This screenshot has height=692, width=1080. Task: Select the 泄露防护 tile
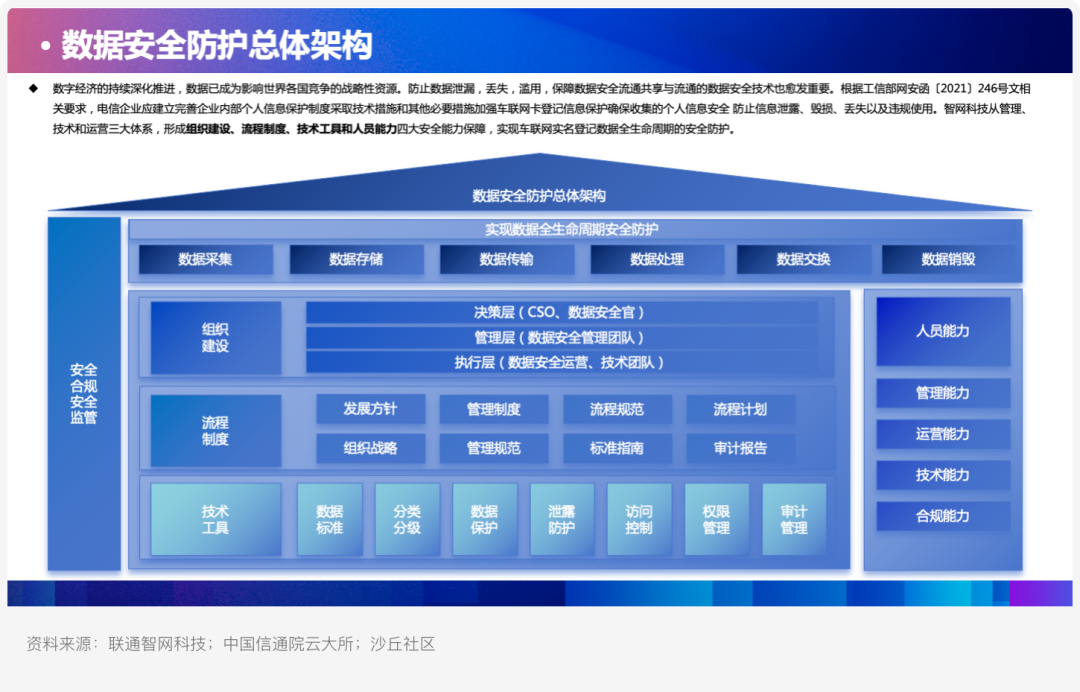click(562, 519)
